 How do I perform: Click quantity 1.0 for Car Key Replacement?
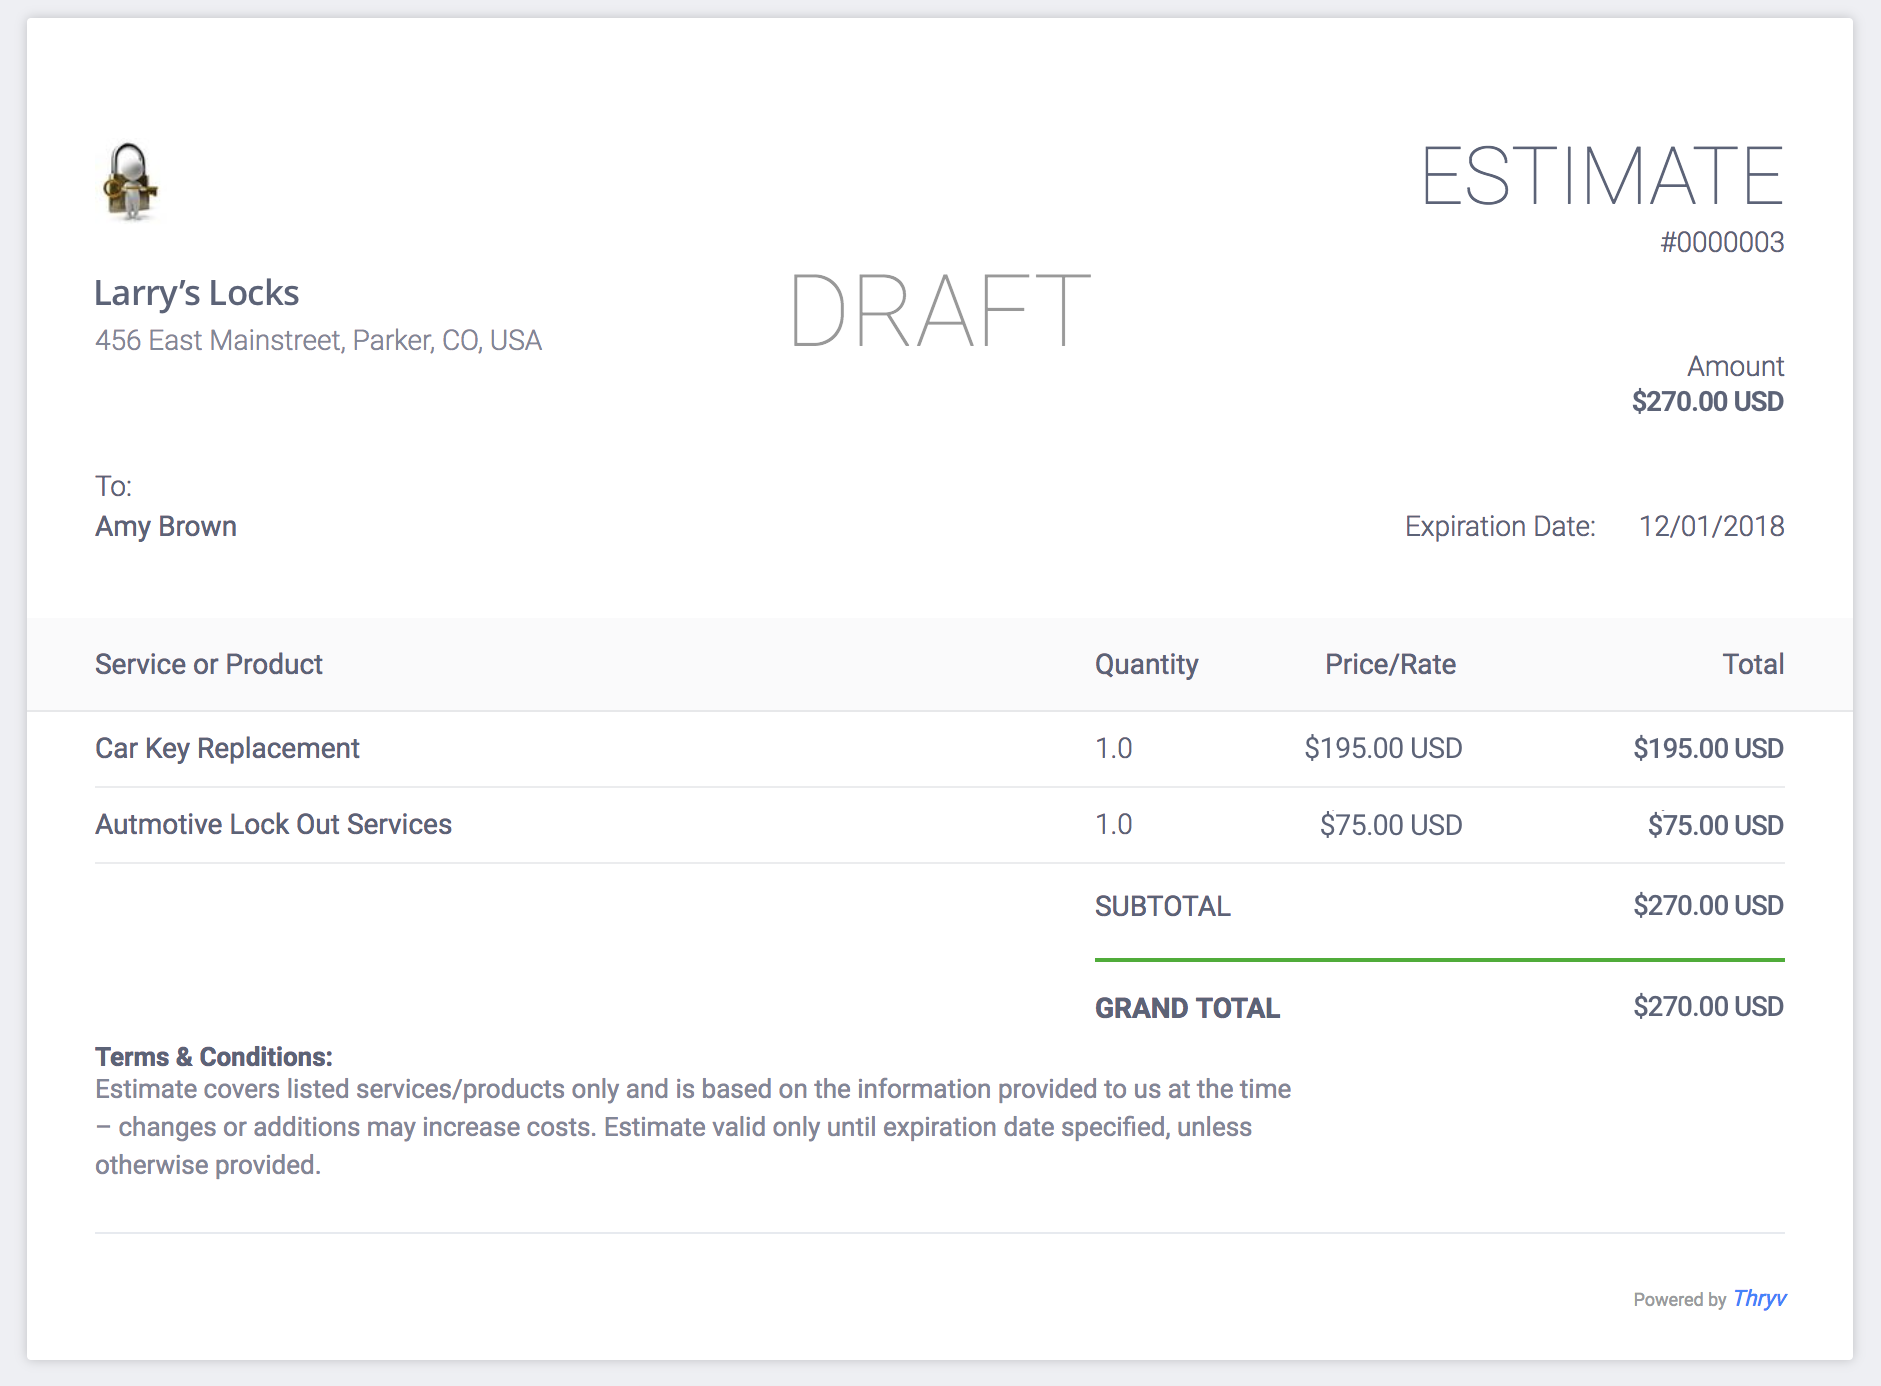coord(1114,749)
